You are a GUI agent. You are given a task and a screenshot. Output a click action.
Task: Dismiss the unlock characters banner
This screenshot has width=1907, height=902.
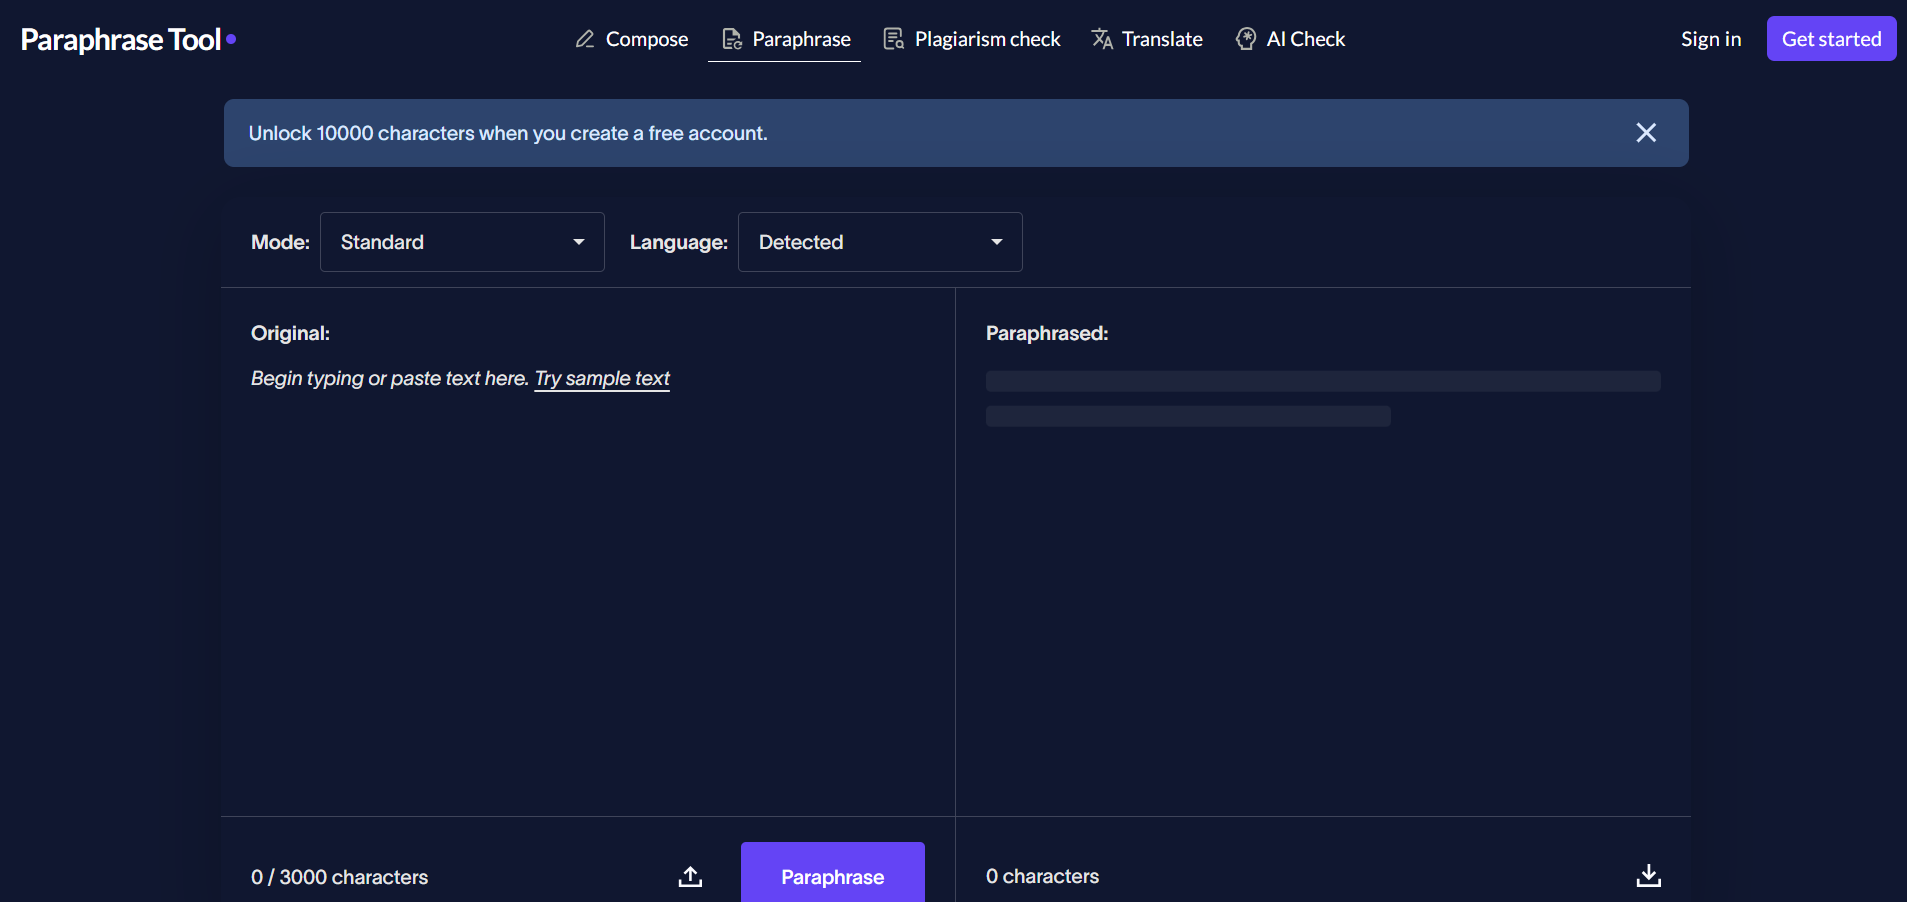coord(1646,133)
